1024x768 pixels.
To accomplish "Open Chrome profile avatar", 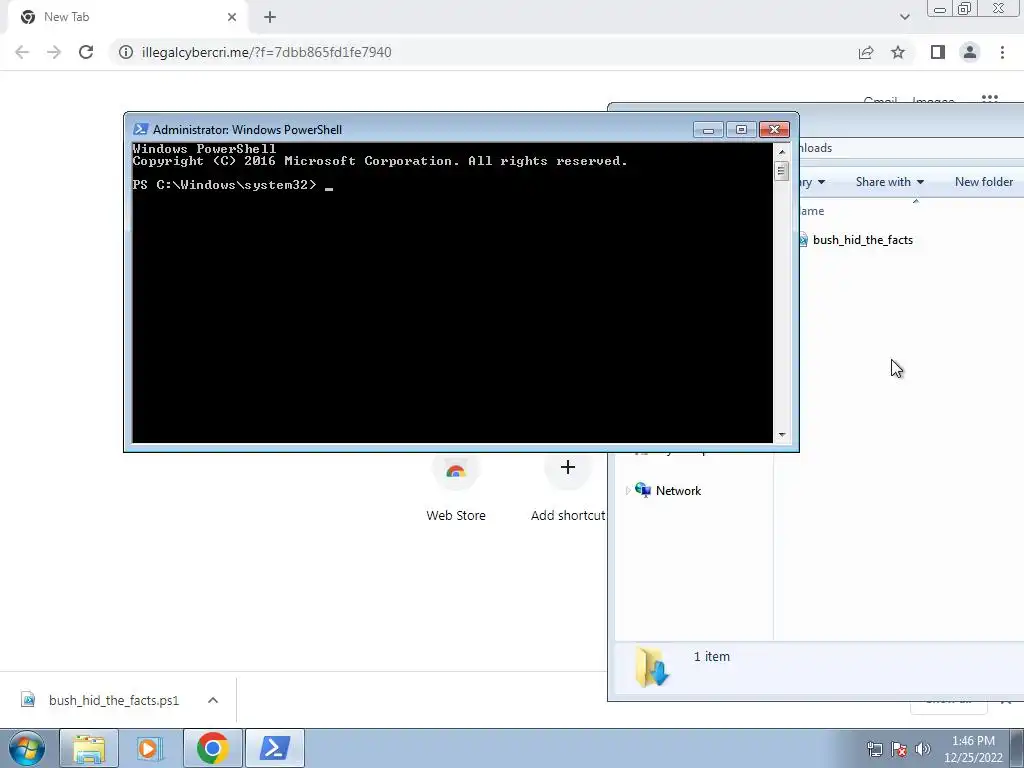I will (970, 52).
